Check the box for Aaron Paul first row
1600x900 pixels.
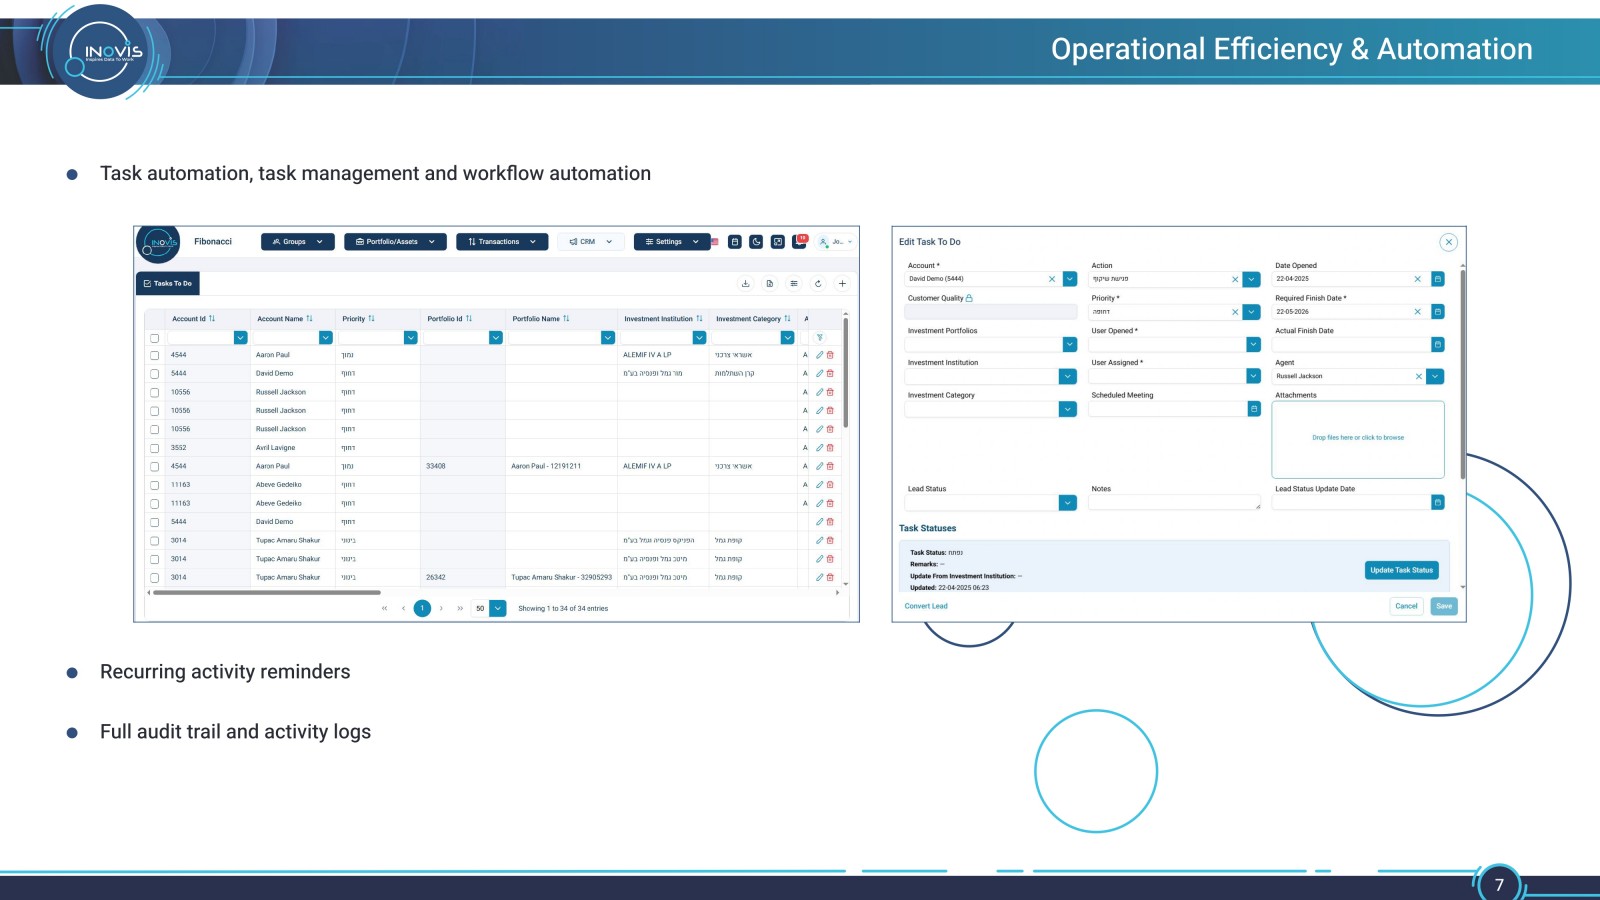coord(155,355)
